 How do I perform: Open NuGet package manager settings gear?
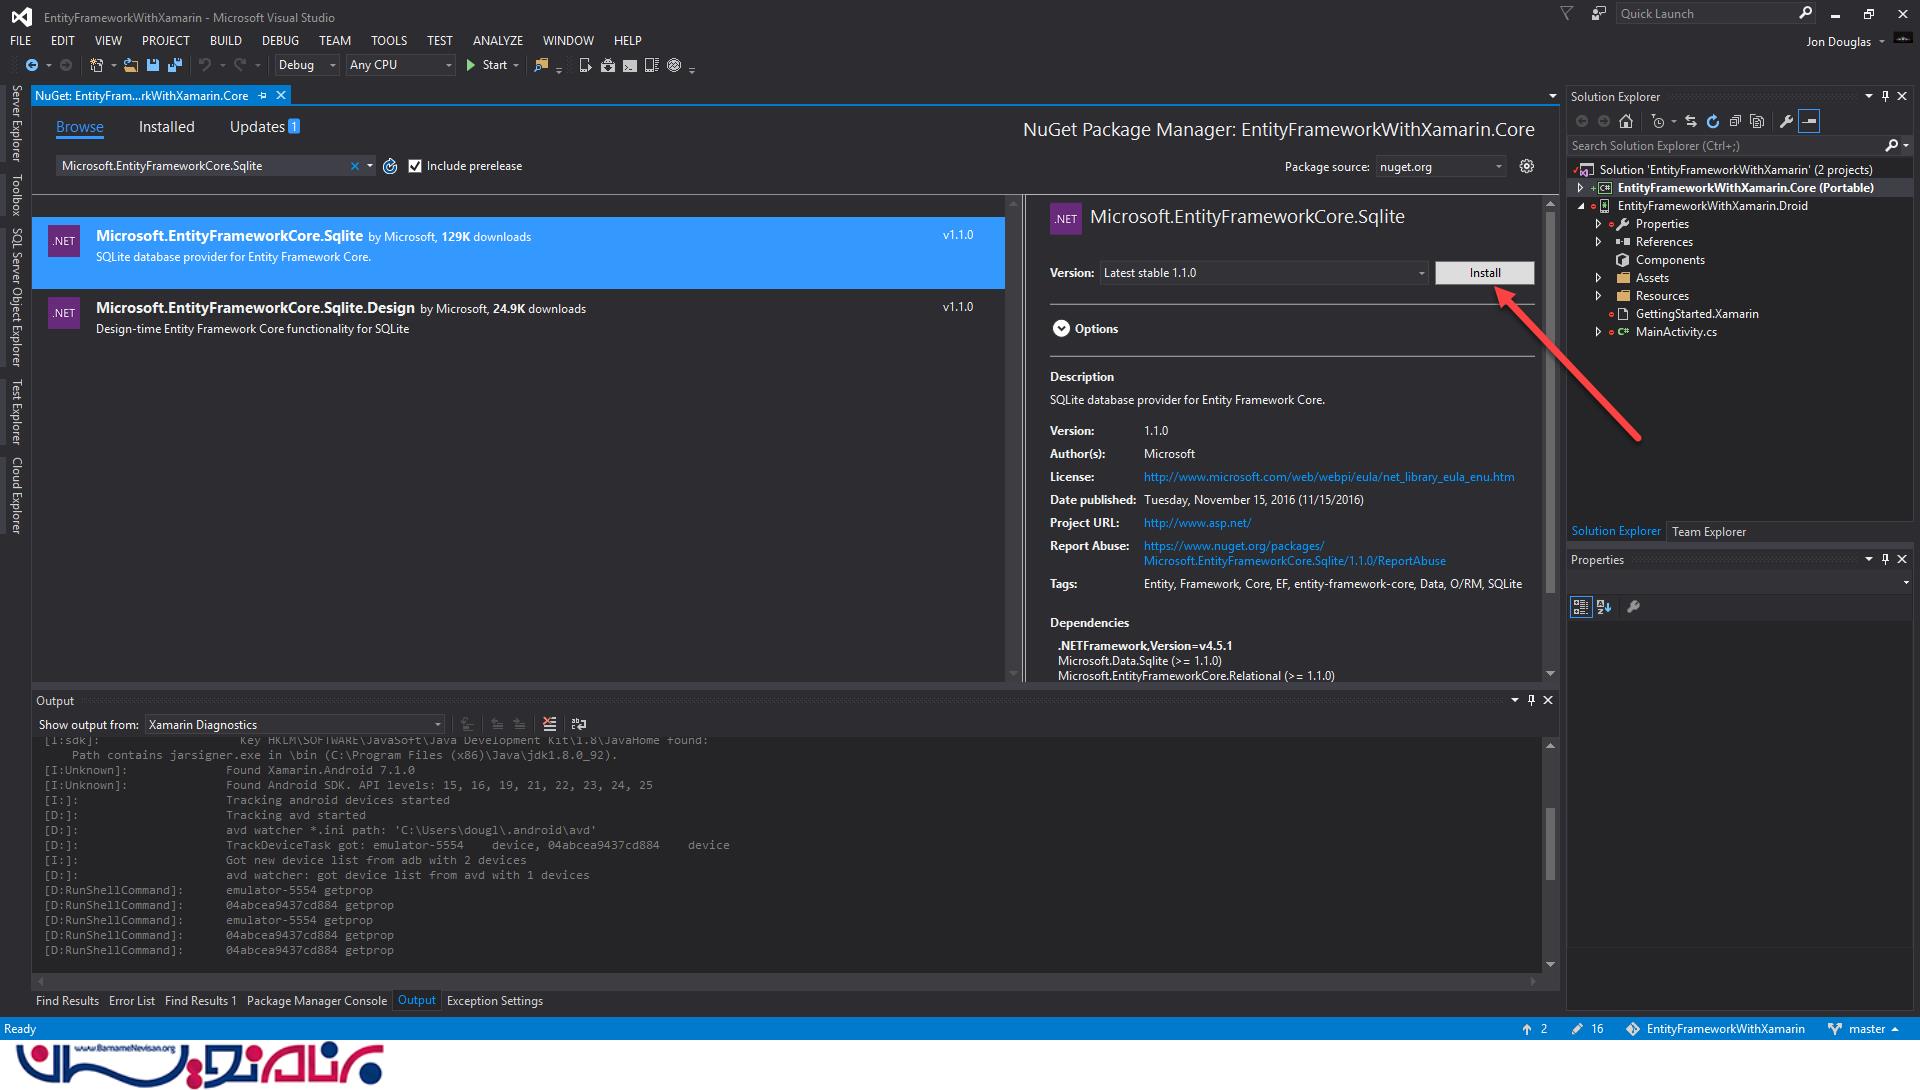click(1526, 167)
